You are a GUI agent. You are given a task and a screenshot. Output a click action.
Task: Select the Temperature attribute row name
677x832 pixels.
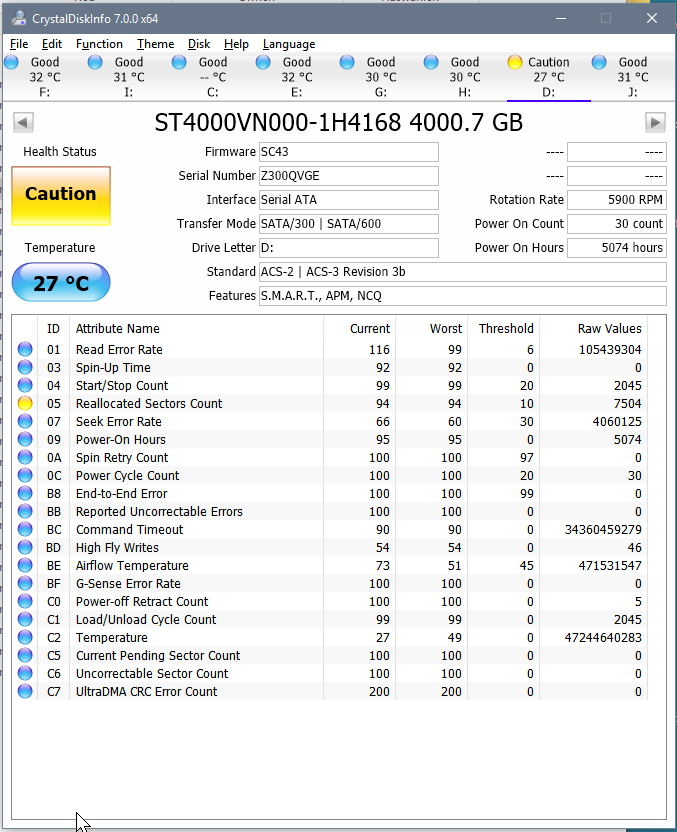[111, 638]
